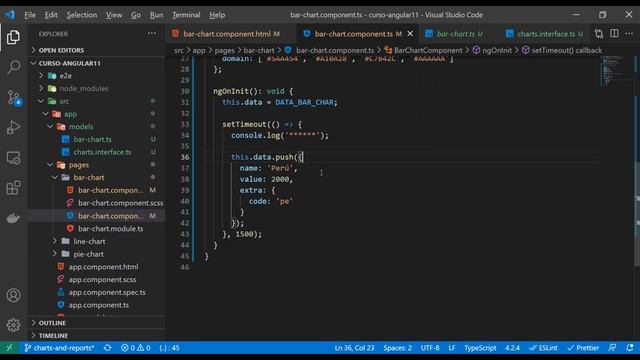Viewport: 640px width, 360px height.
Task: Open the Remote Explorer view
Action: (13, 158)
